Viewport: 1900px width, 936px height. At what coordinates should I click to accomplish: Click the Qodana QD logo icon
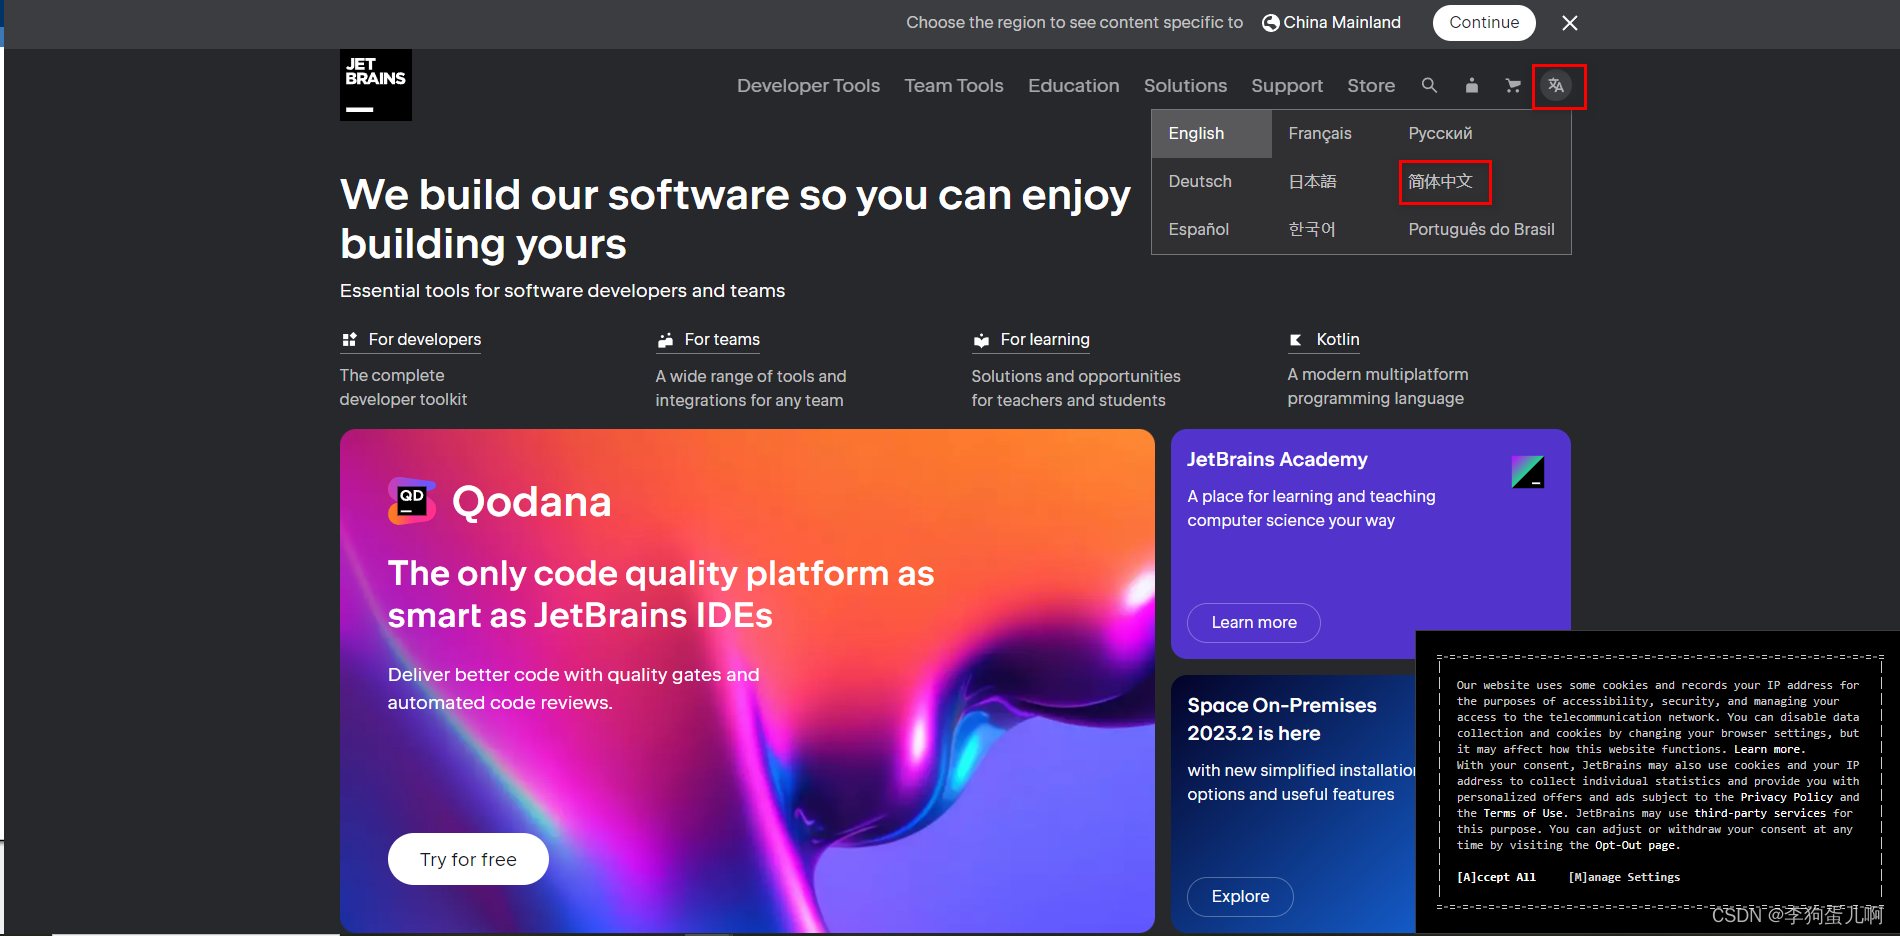tap(411, 501)
